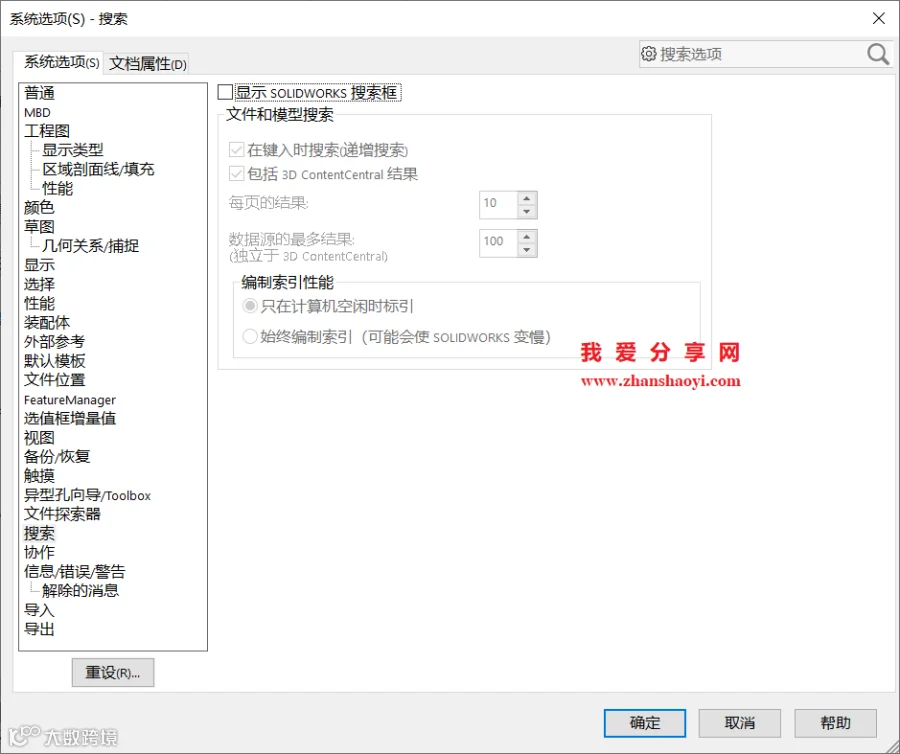The height and width of the screenshot is (754, 900).
Task: Close the 系统选项 dialog window
Action: click(878, 18)
